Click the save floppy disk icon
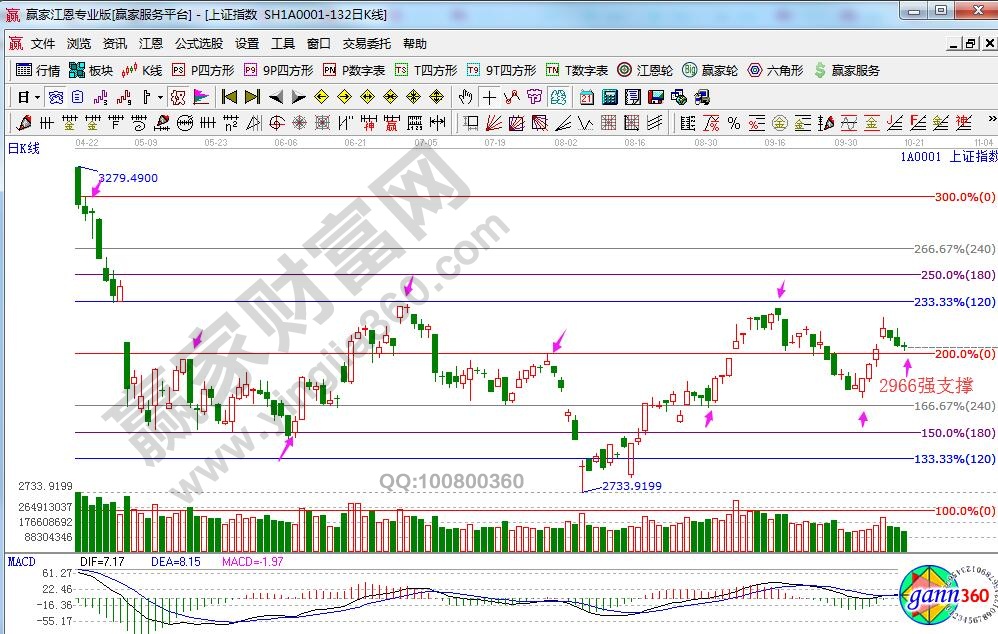The image size is (998, 634). [656, 97]
